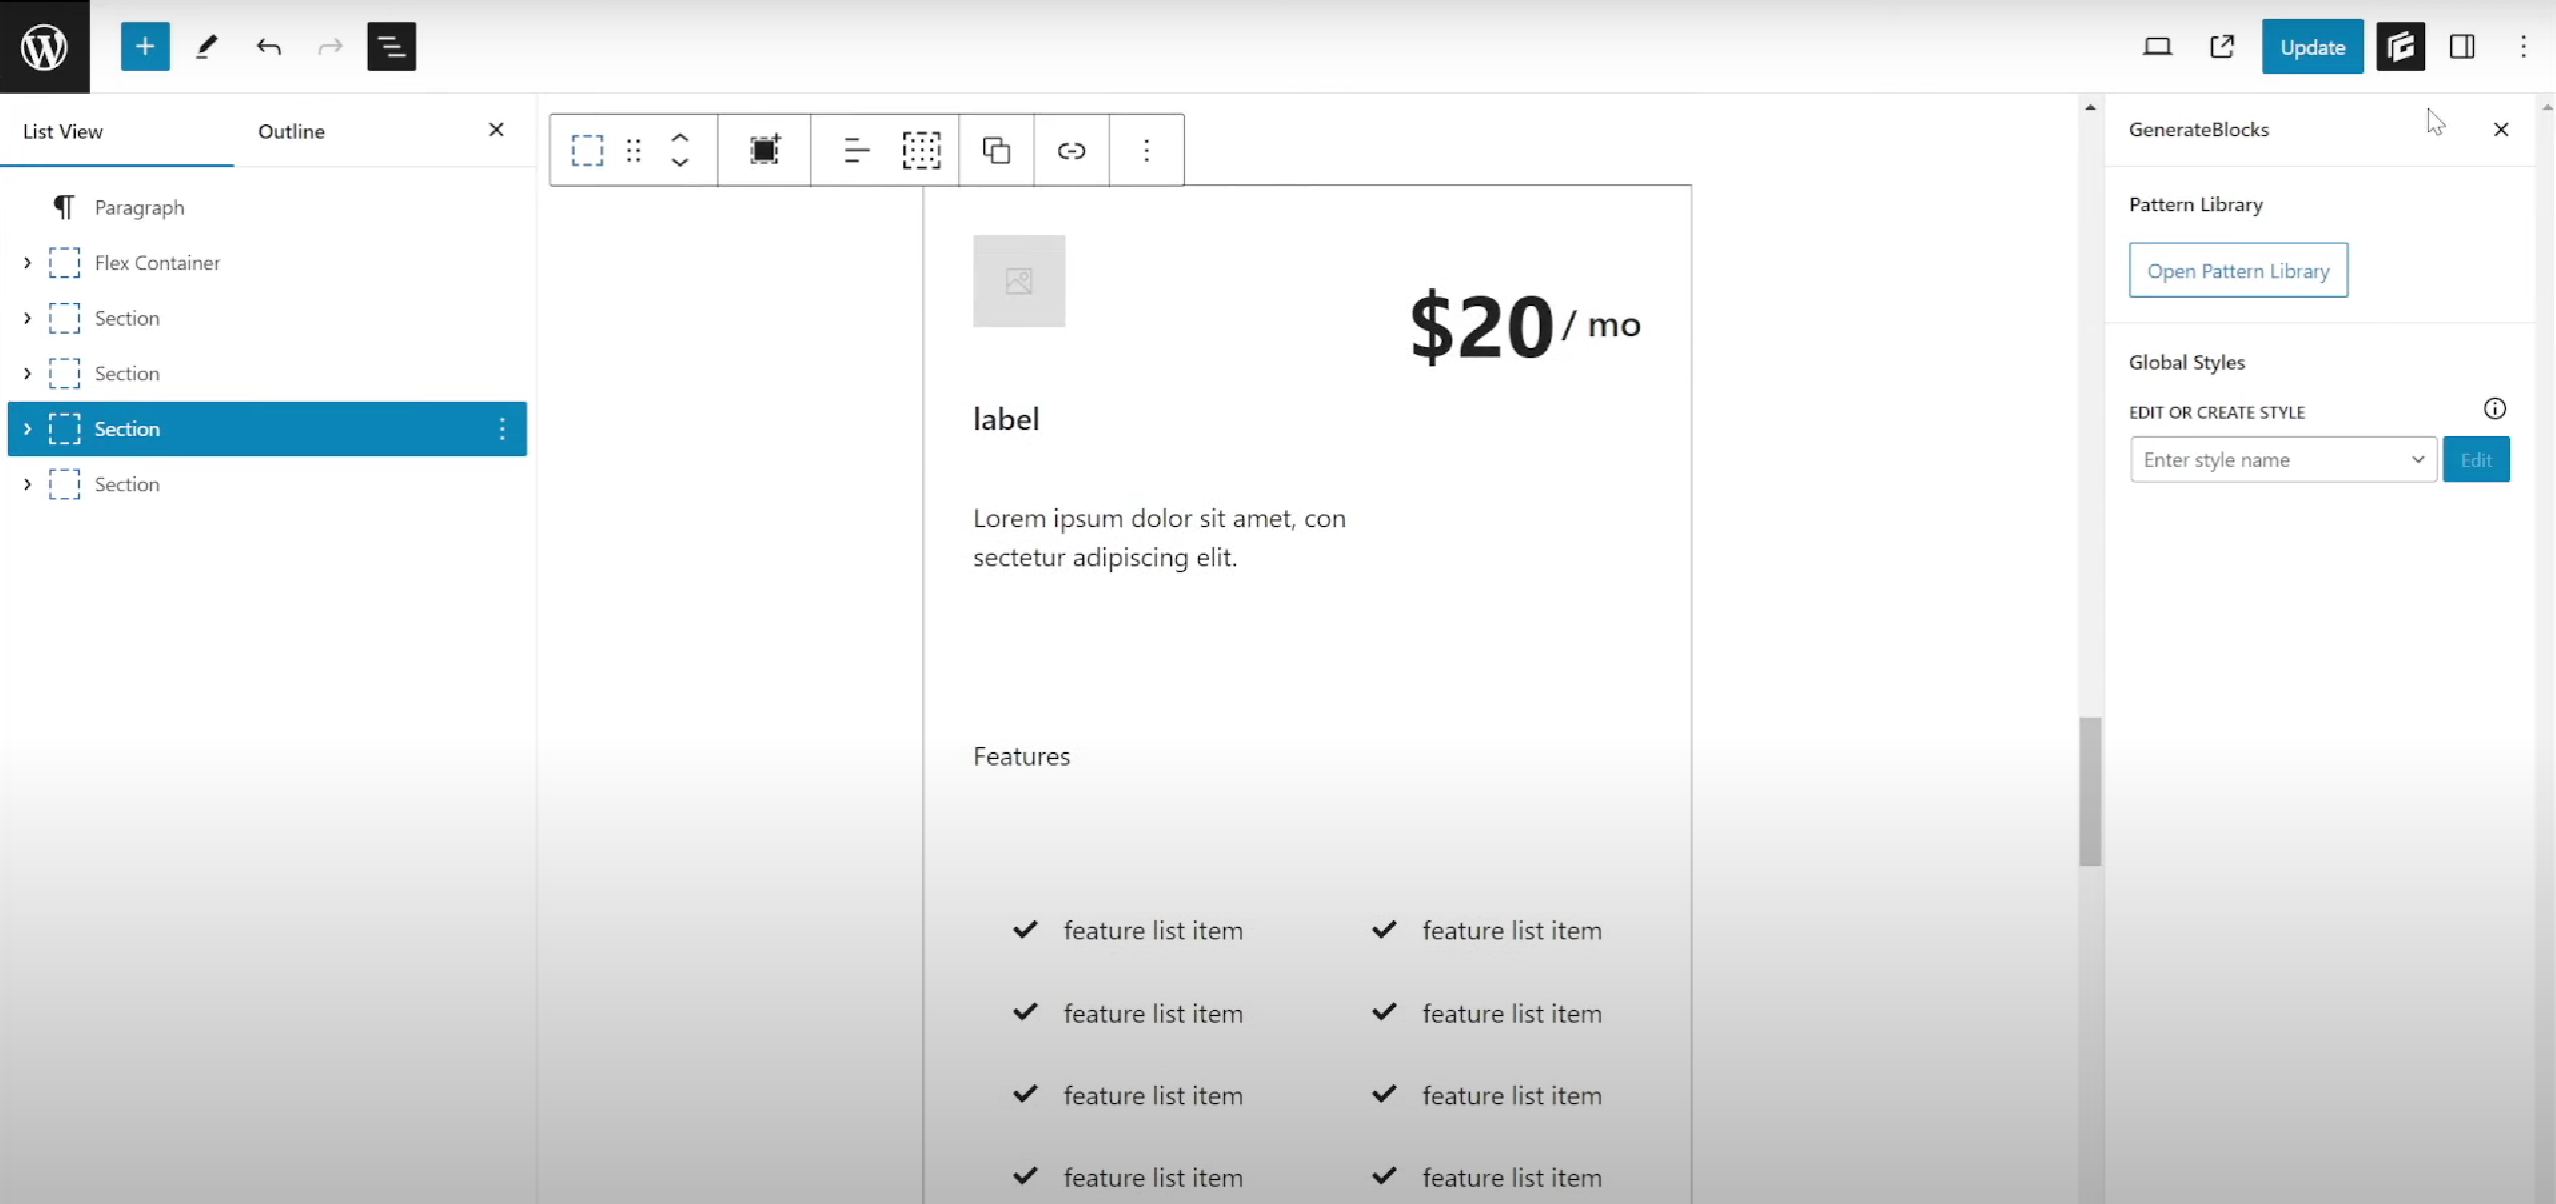This screenshot has width=2556, height=1204.
Task: Click the add to container icon
Action: click(765, 150)
